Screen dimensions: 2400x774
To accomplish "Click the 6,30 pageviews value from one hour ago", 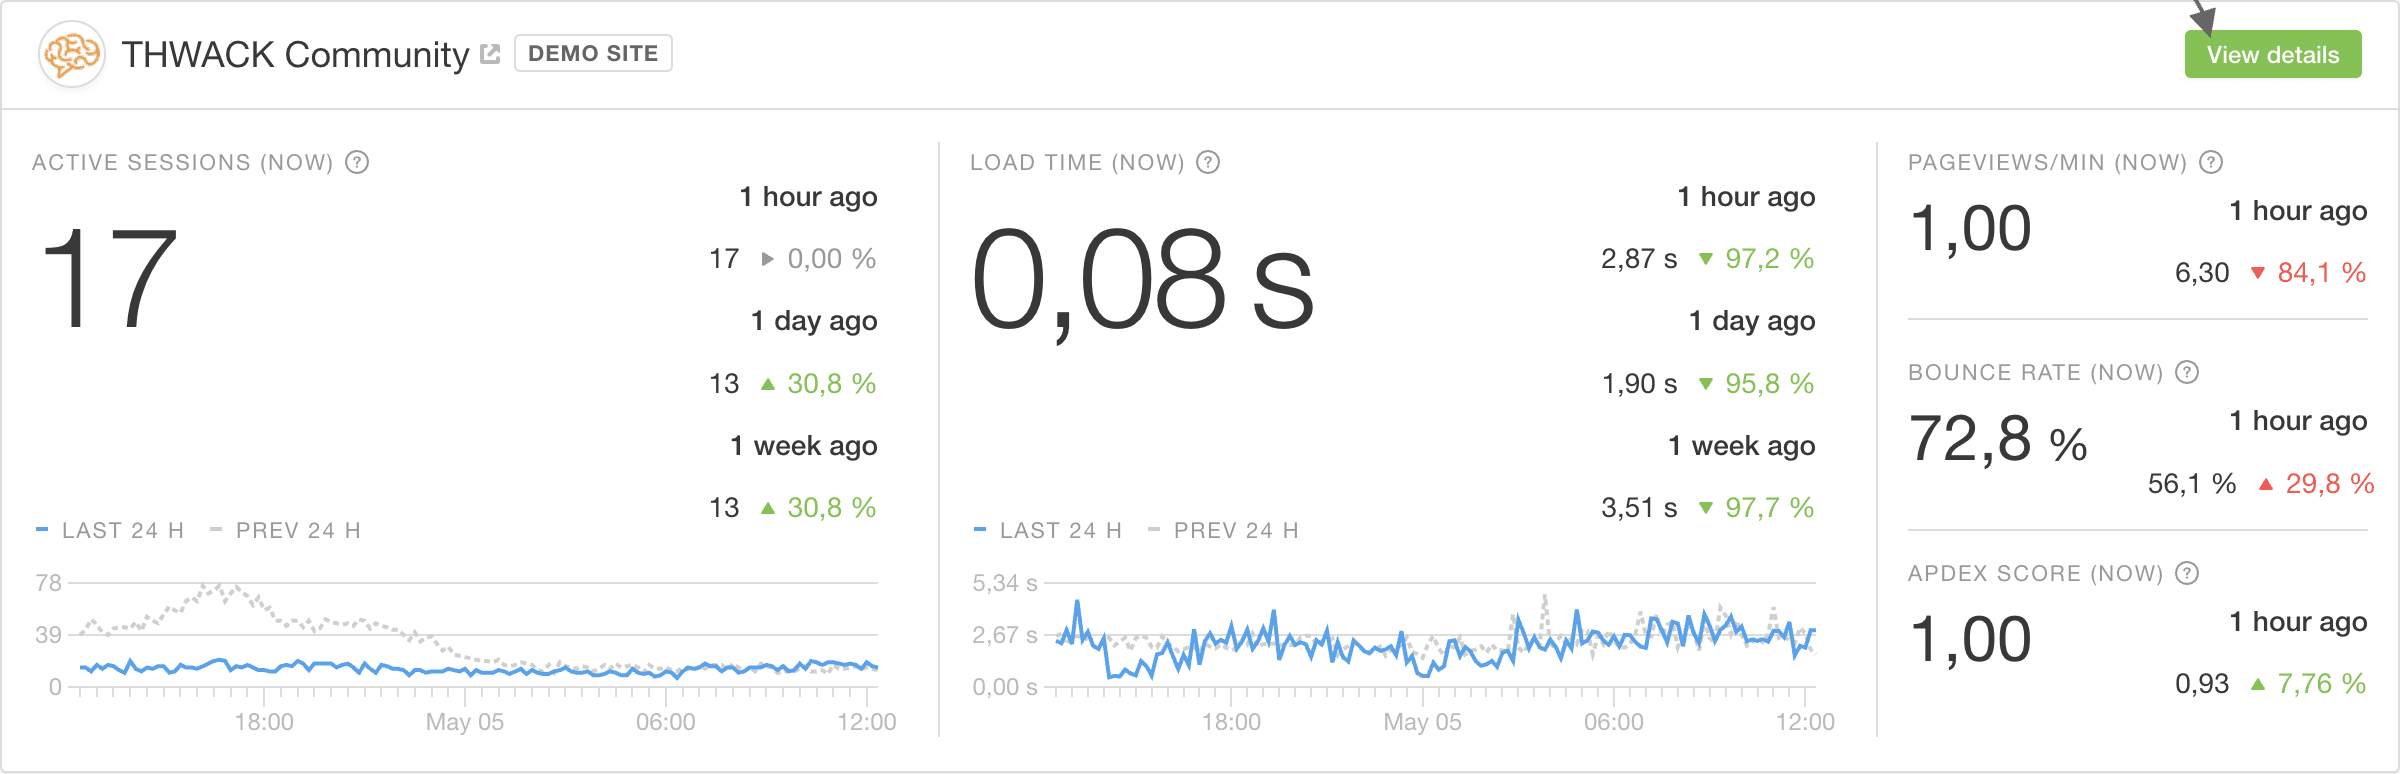I will pyautogui.click(x=2202, y=273).
